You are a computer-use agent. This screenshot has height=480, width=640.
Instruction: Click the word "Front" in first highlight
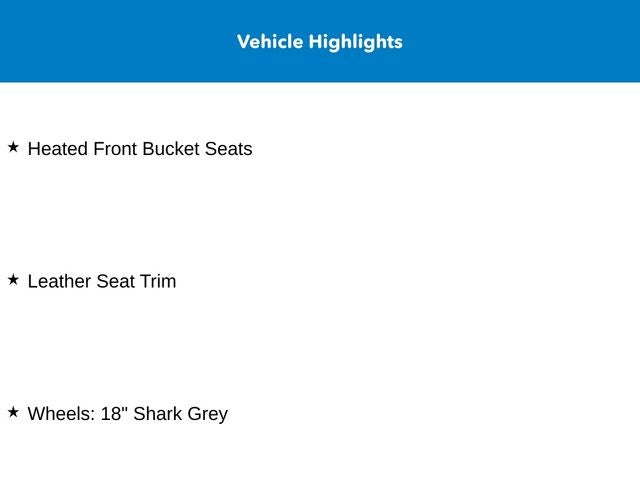point(115,149)
